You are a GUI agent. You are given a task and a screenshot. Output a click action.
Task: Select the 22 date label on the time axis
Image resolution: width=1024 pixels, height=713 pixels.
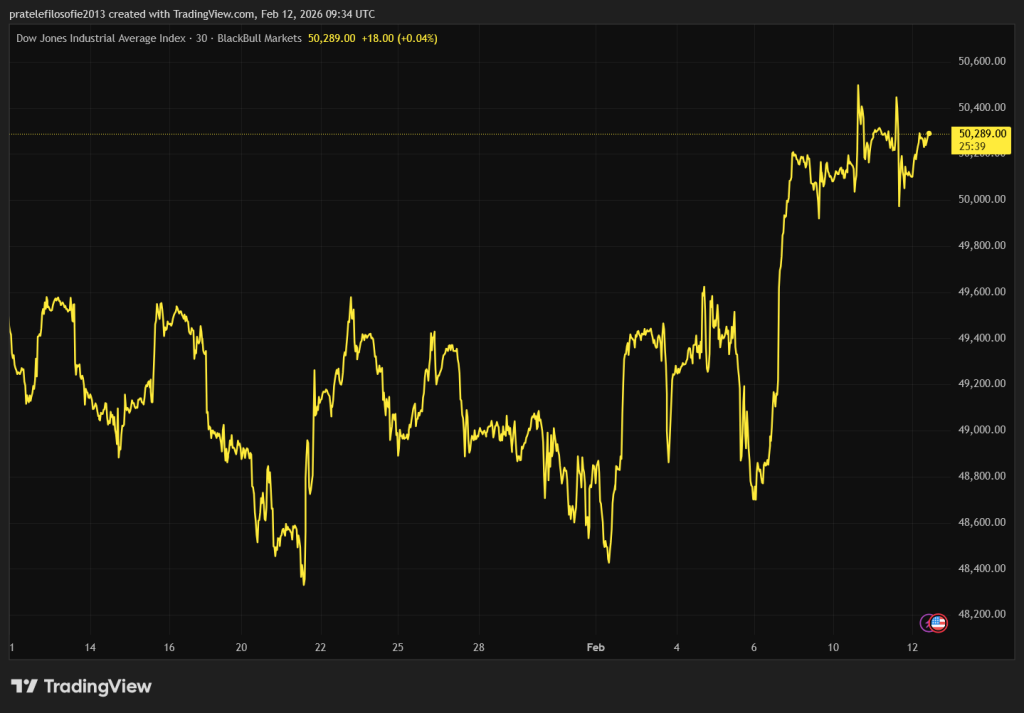coord(320,648)
